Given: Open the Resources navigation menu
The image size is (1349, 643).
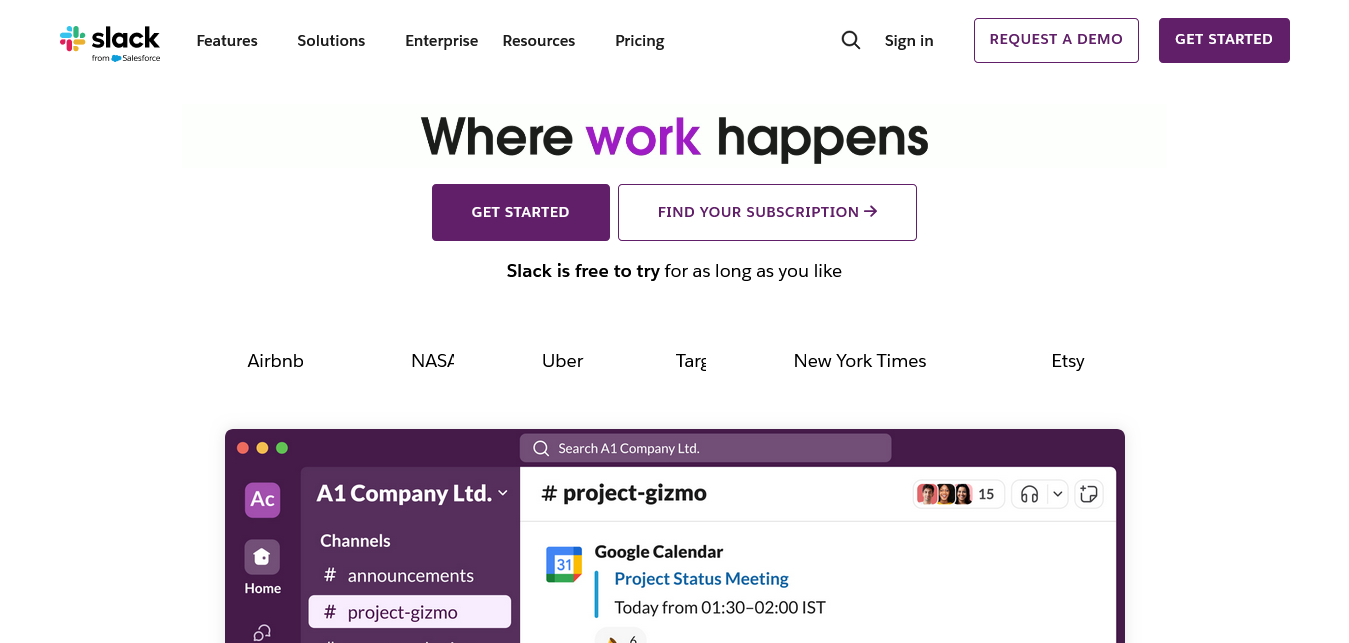Looking at the screenshot, I should pos(539,41).
